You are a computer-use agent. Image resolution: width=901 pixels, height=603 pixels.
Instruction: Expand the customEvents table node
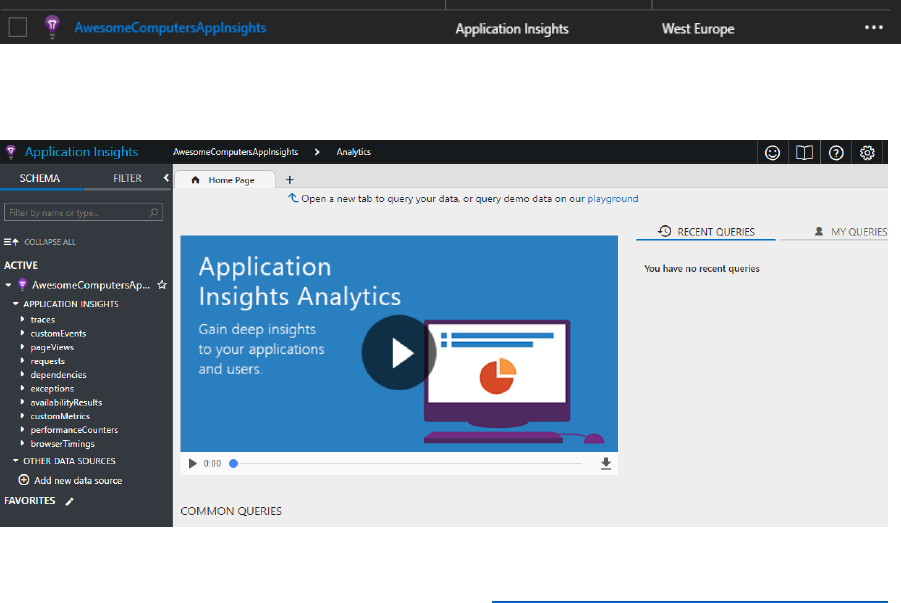pos(22,334)
